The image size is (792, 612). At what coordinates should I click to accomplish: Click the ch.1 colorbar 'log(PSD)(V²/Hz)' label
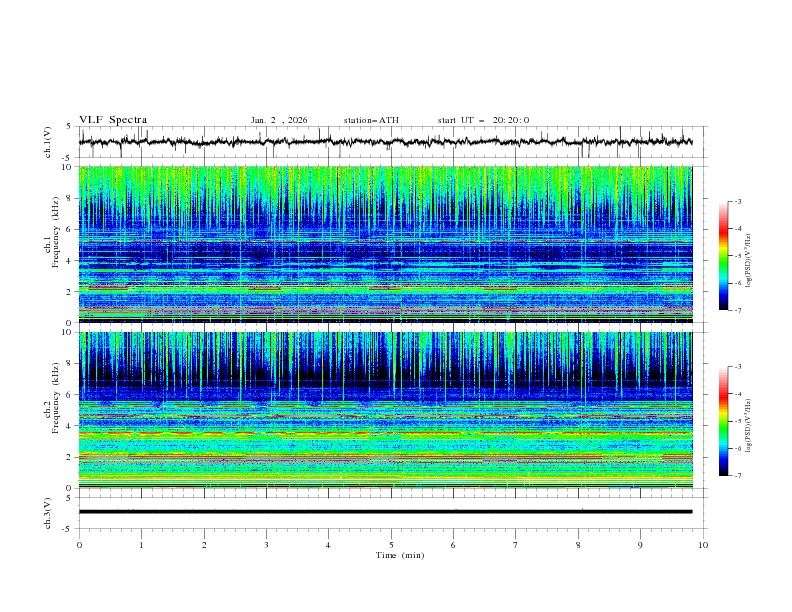coord(749,261)
